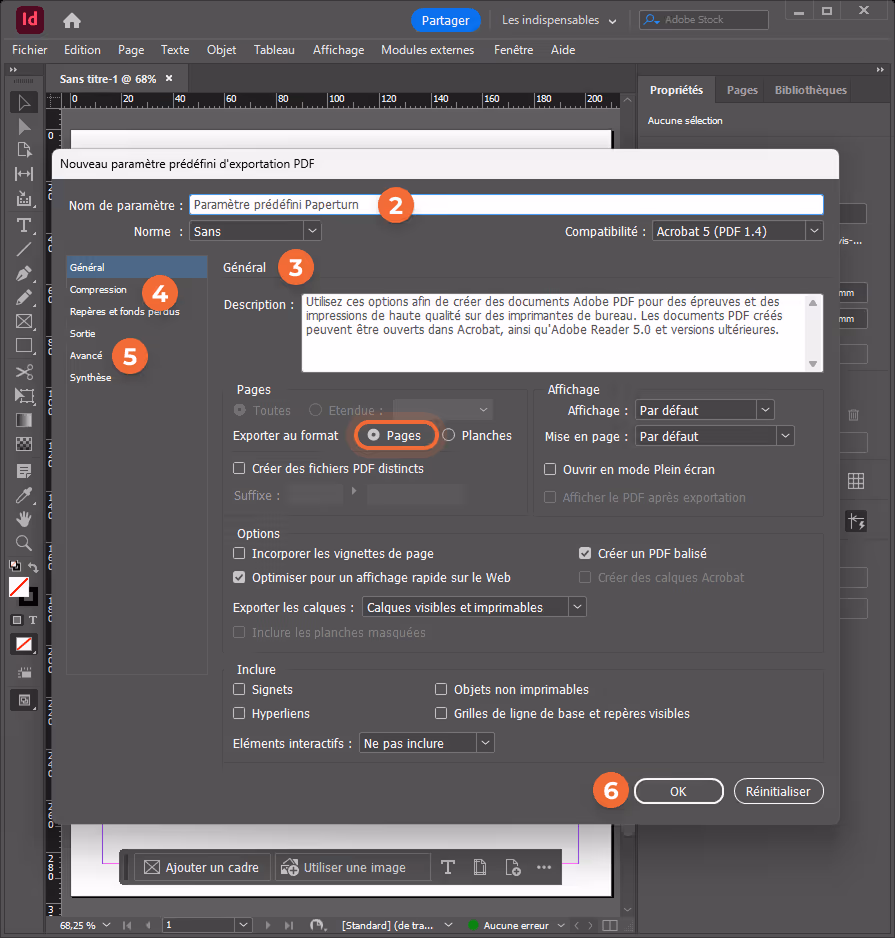Image resolution: width=895 pixels, height=938 pixels.
Task: Select the Eyedropper tool
Action: pyautogui.click(x=24, y=495)
